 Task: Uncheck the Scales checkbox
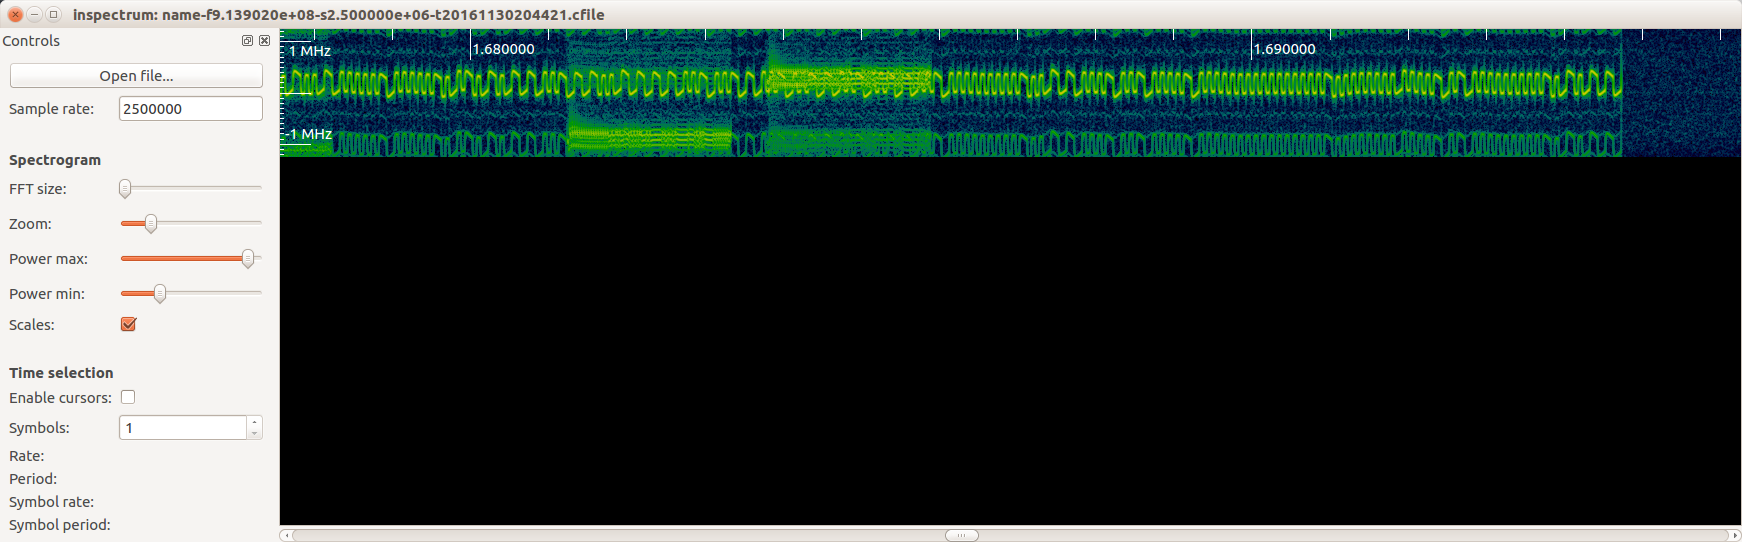click(128, 324)
